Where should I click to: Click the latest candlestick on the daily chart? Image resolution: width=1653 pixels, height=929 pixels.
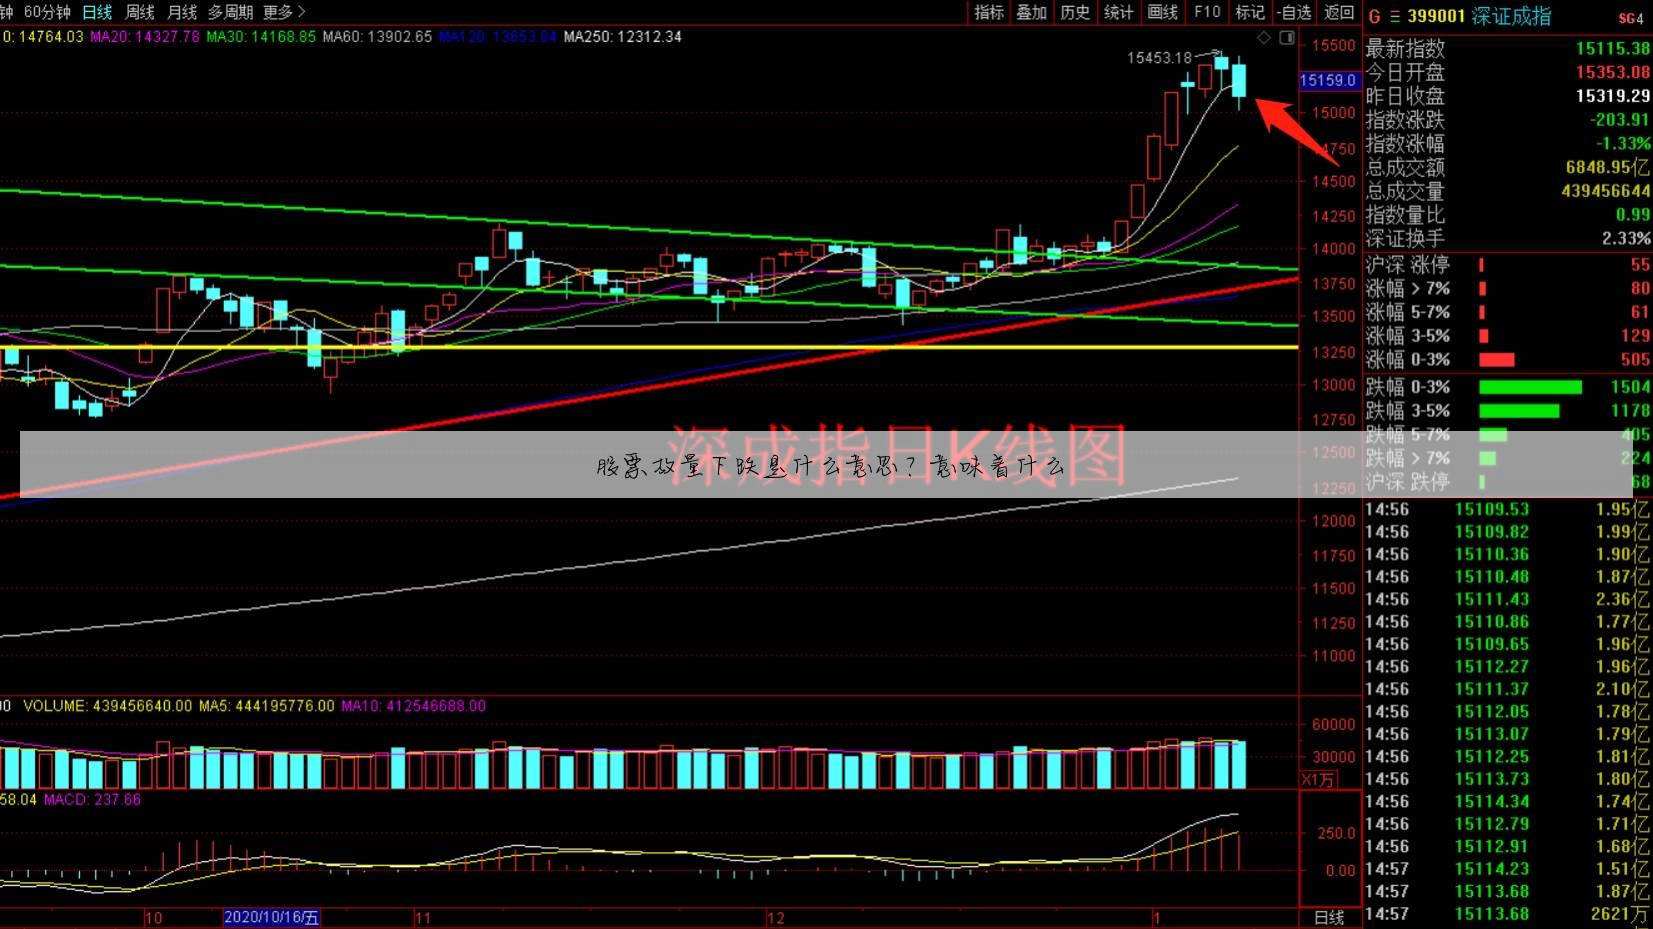[1240, 81]
